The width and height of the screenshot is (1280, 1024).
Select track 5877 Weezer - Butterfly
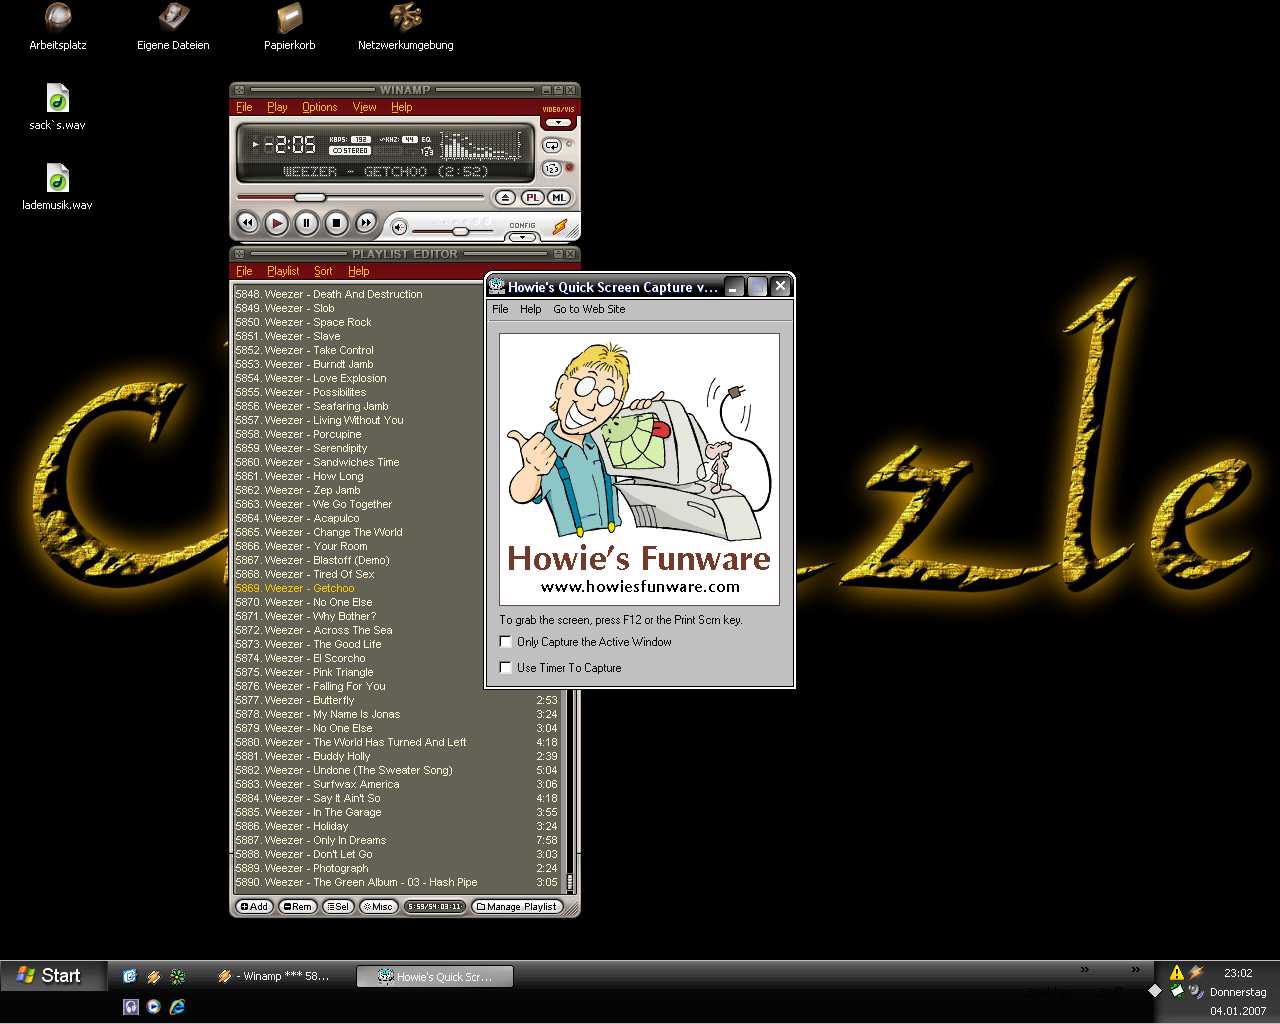397,700
